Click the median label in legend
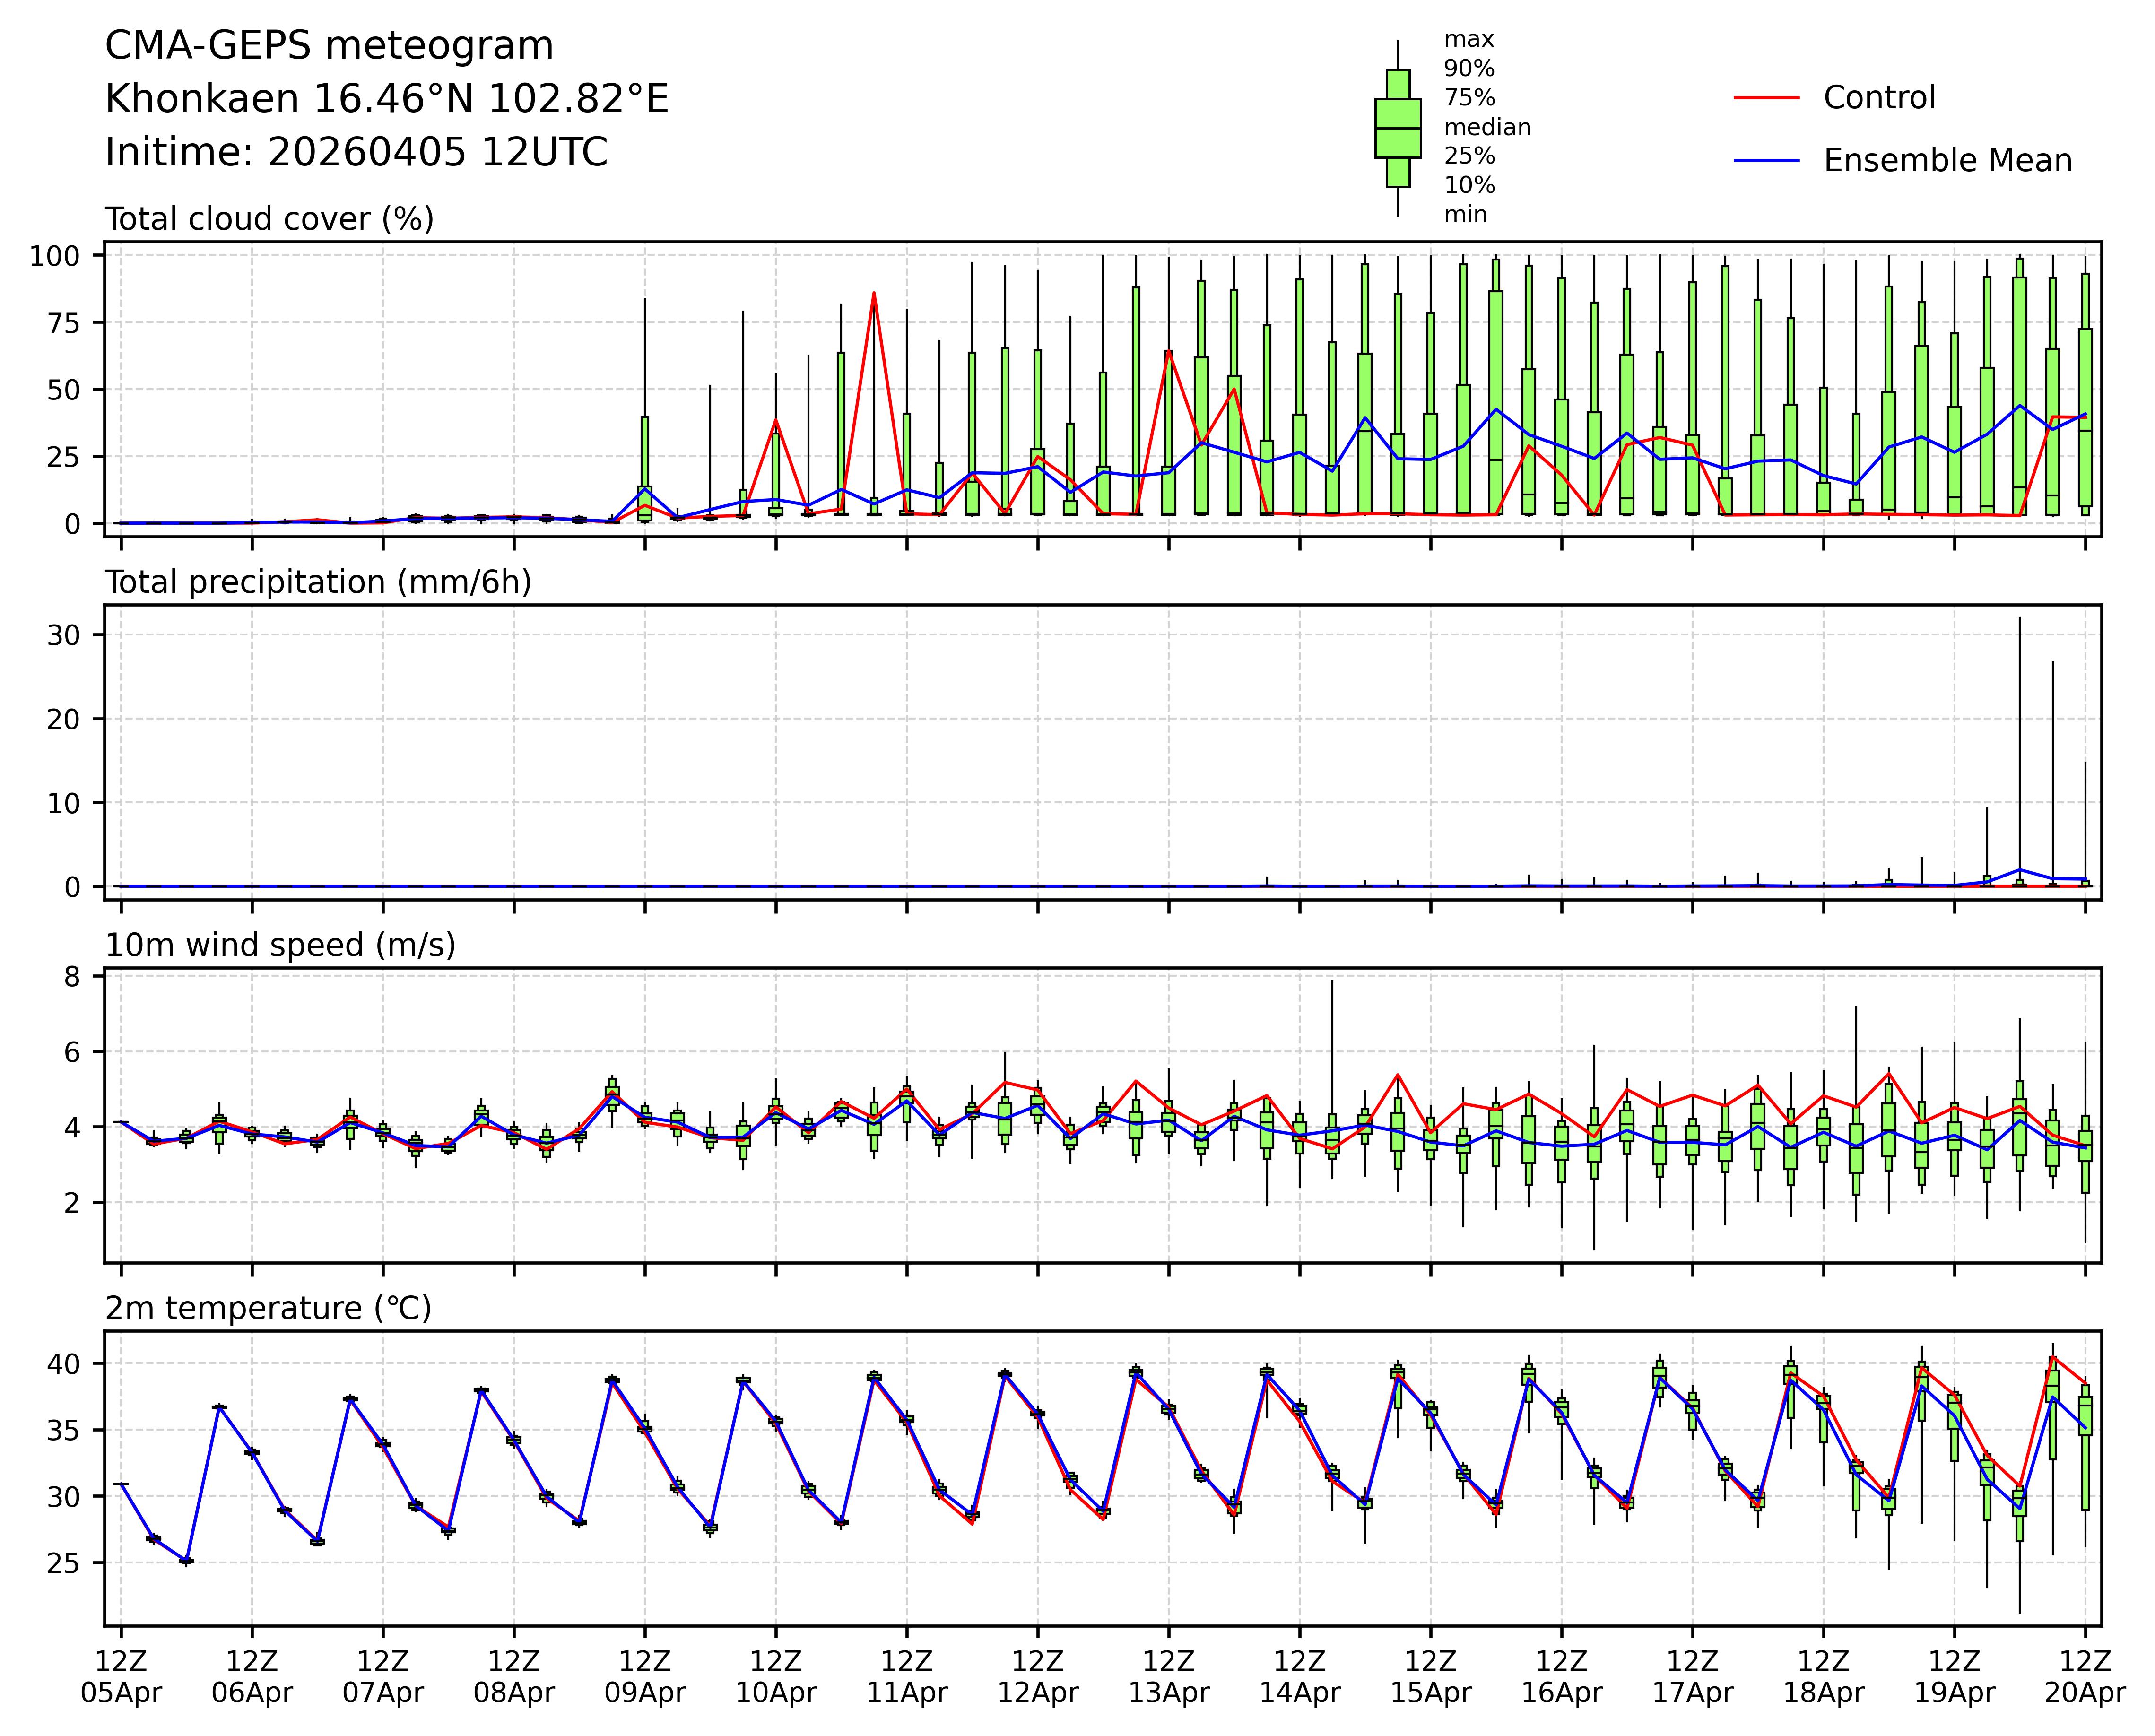This screenshot has height=1736, width=2155. (1487, 128)
